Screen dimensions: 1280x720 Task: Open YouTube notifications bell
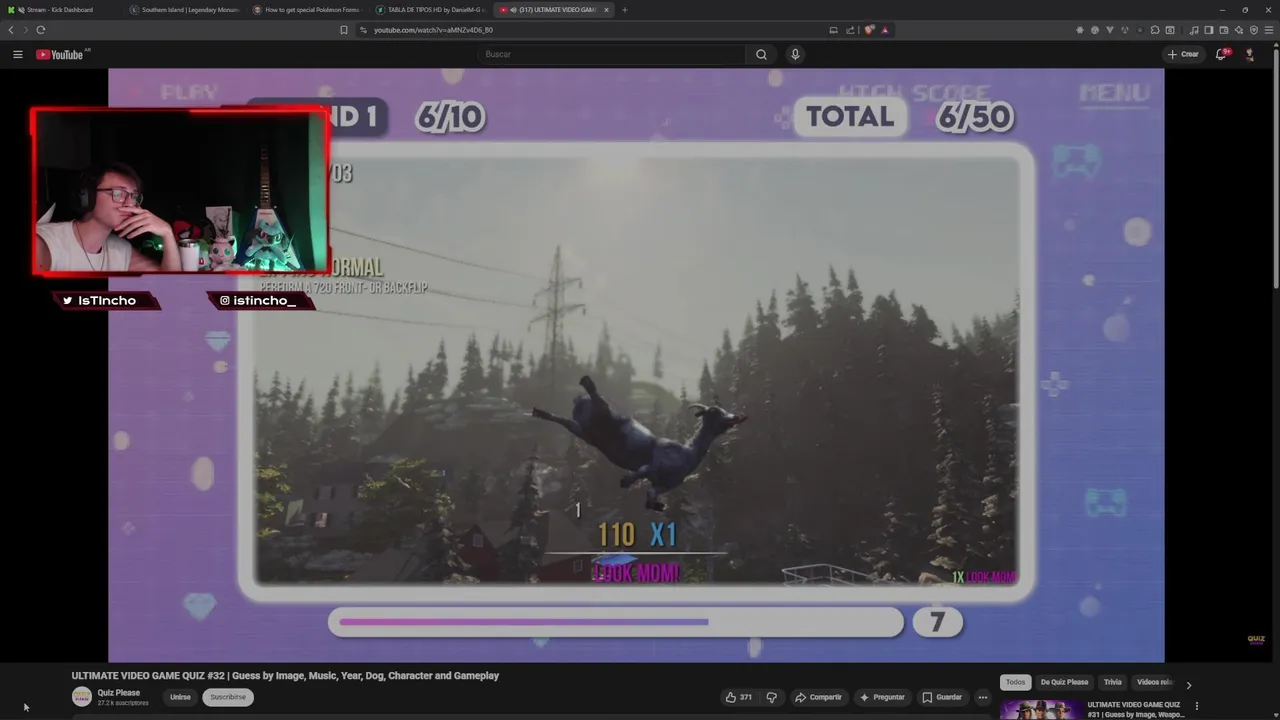pos(1221,54)
